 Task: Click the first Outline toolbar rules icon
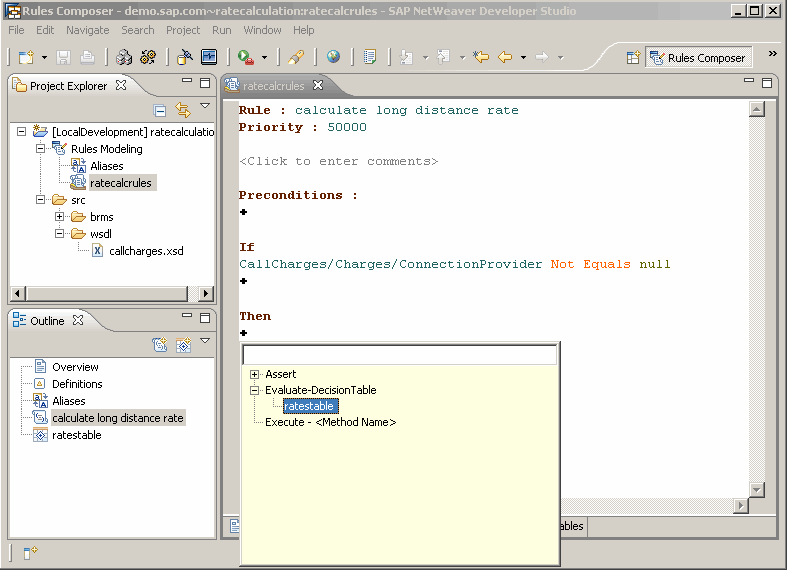coord(160,345)
